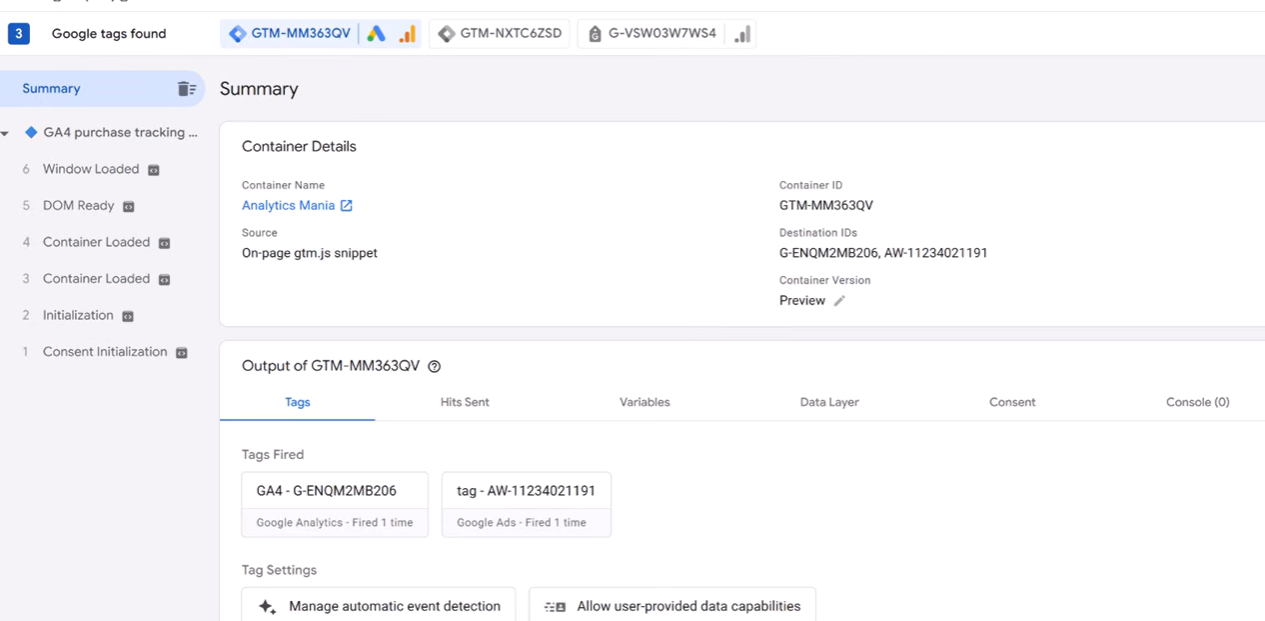Open the GA4 - G-ENQM2MB206 fired tag card
The width and height of the screenshot is (1265, 621).
pos(335,505)
